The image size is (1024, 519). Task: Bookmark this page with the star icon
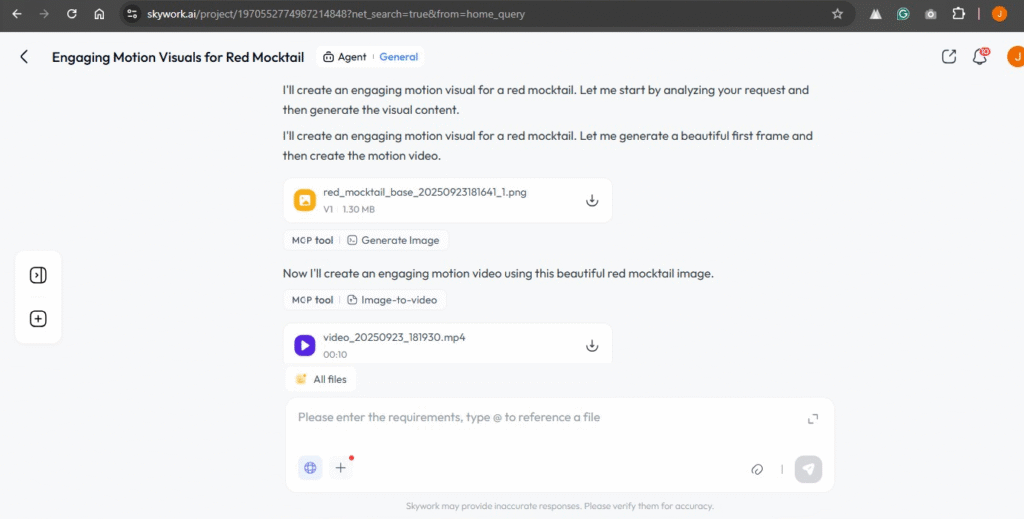point(837,14)
